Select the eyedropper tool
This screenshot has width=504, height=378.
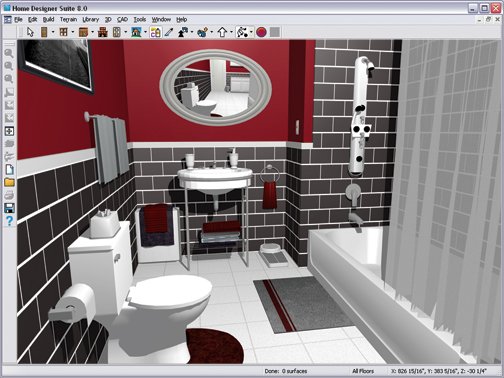click(x=169, y=32)
